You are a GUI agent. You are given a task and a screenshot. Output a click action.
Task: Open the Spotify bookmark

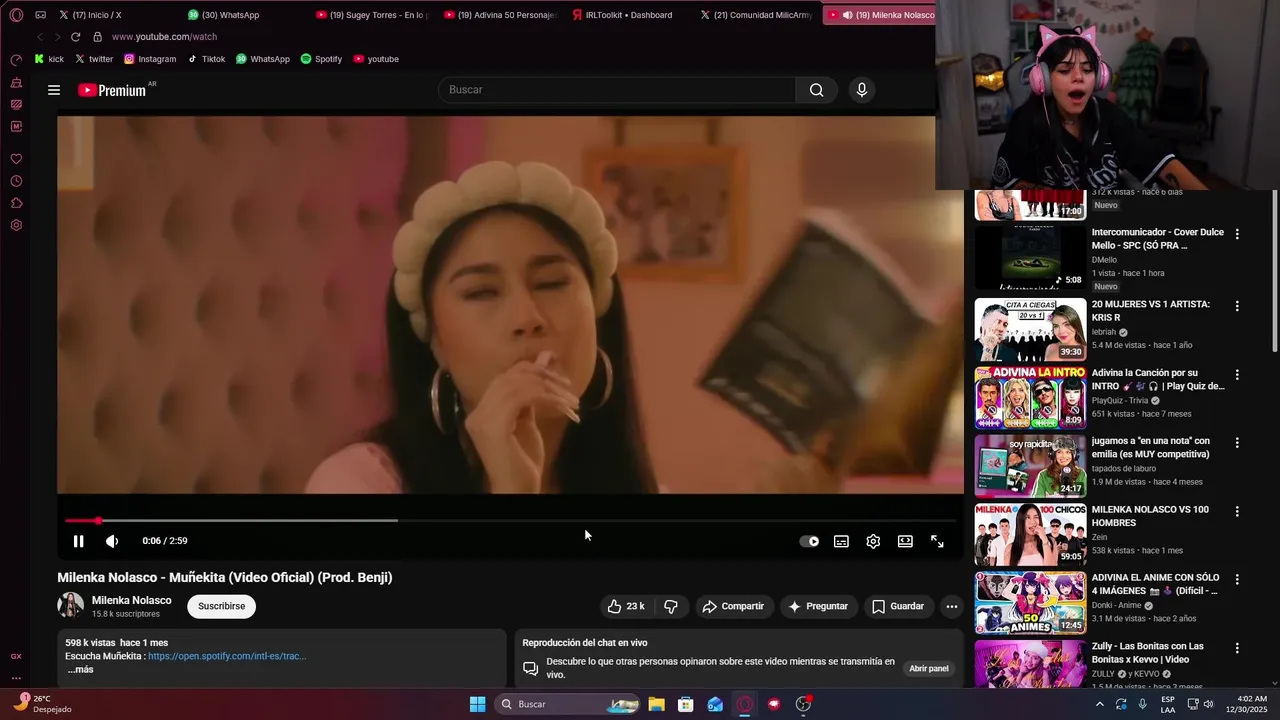tap(321, 59)
